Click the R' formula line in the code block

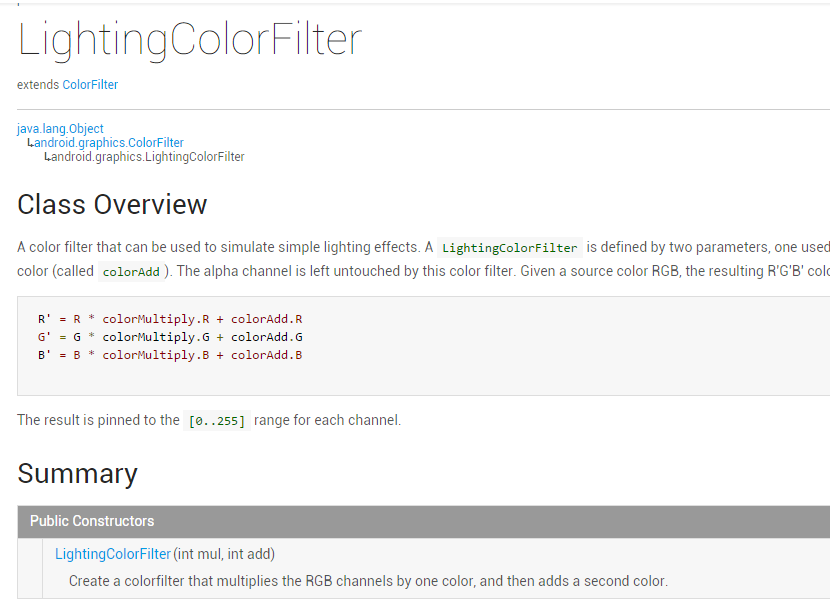click(170, 319)
